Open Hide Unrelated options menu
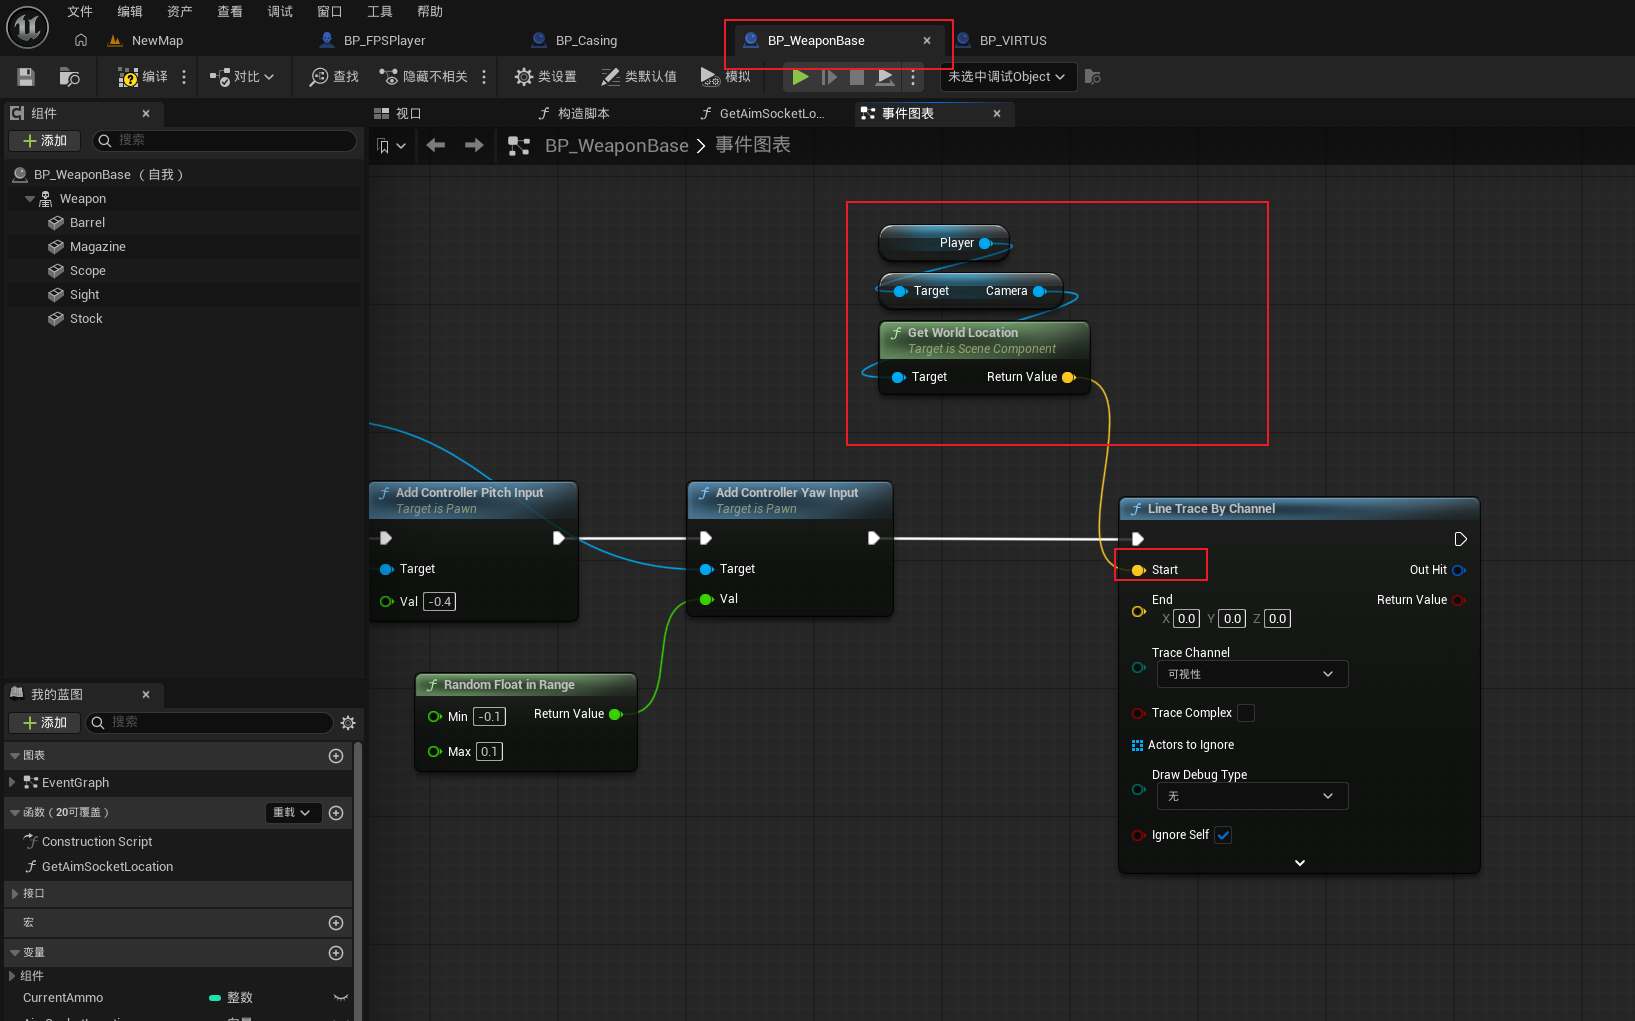 coord(484,77)
